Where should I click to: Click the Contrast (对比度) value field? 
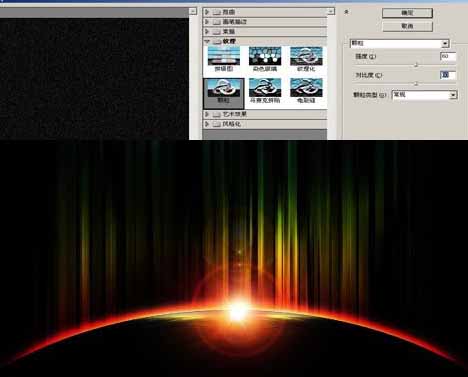pos(448,75)
